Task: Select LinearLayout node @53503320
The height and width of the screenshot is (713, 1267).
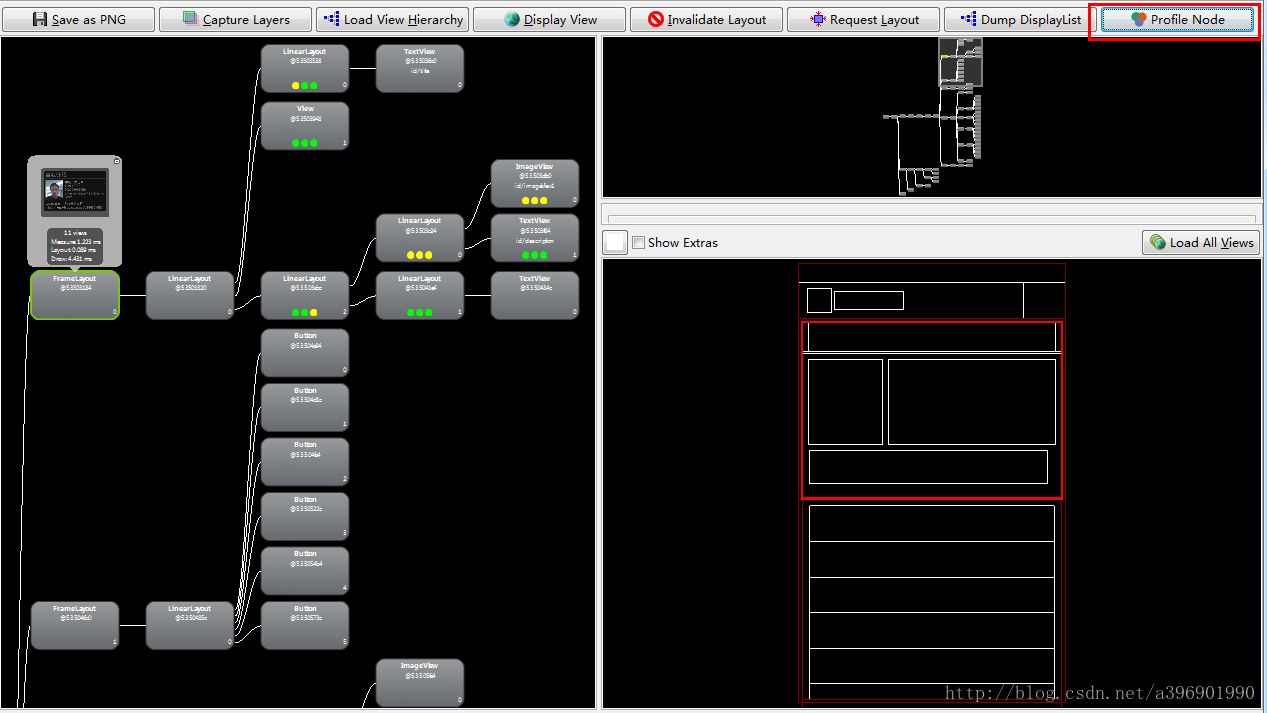Action: 190,295
